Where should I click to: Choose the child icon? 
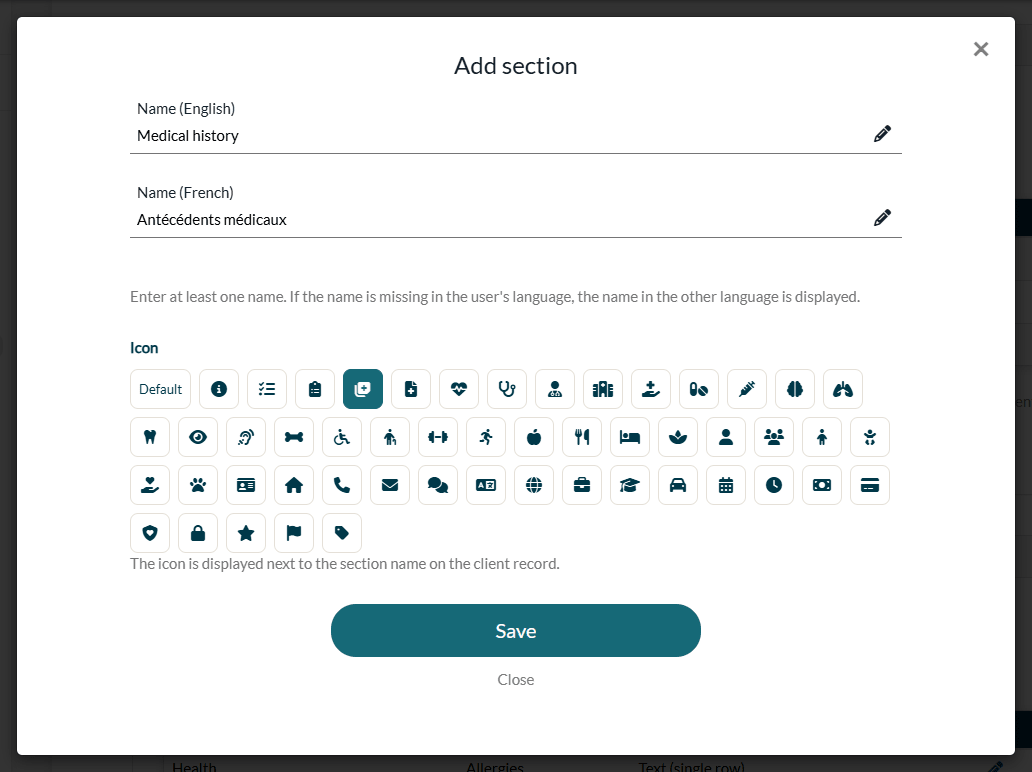tap(822, 437)
